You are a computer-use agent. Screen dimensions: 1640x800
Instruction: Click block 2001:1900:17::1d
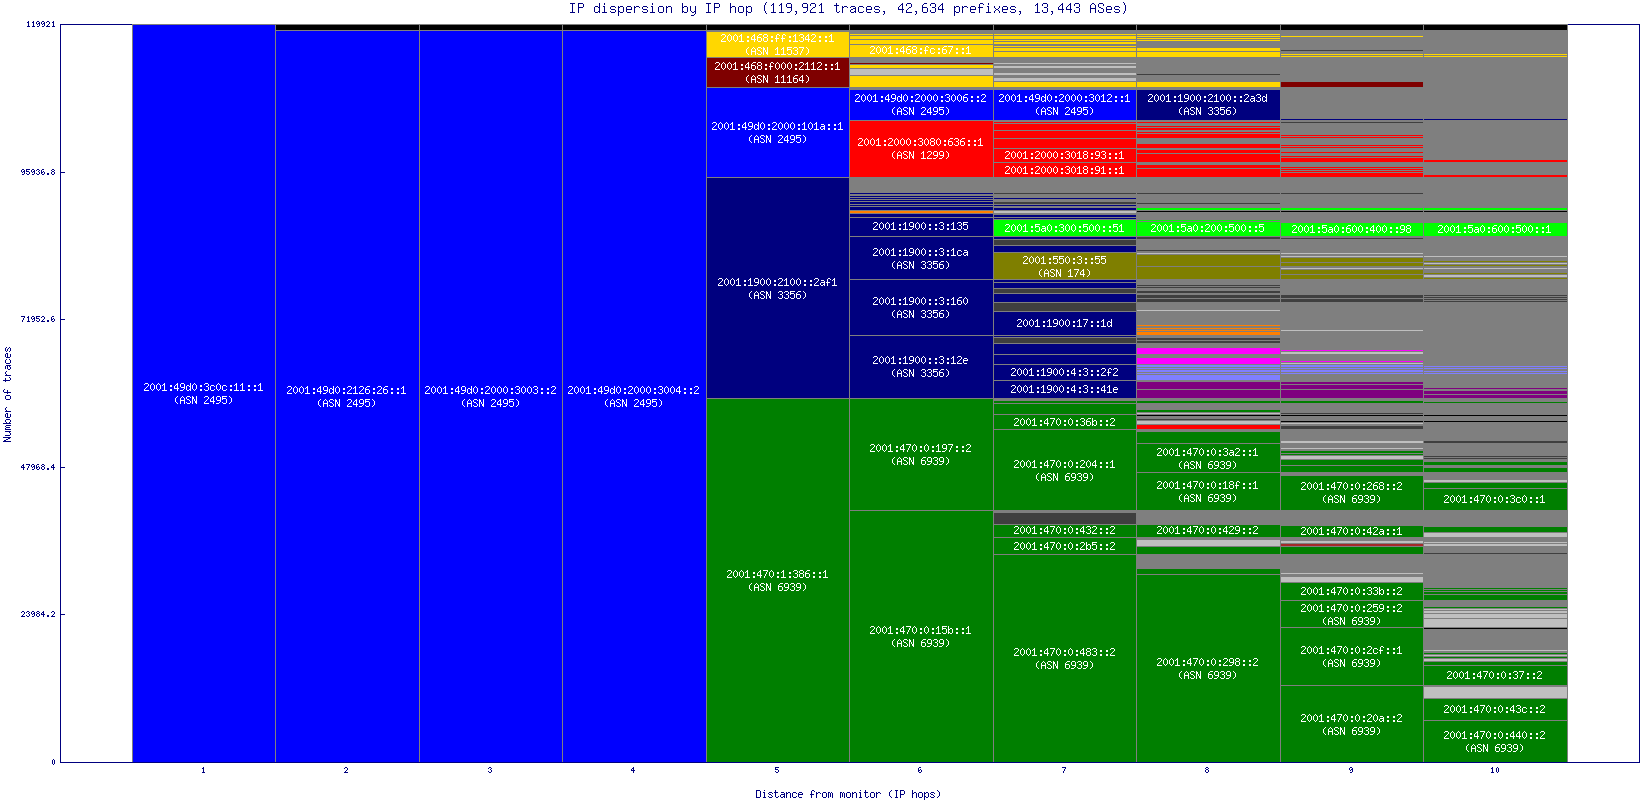click(x=1065, y=323)
